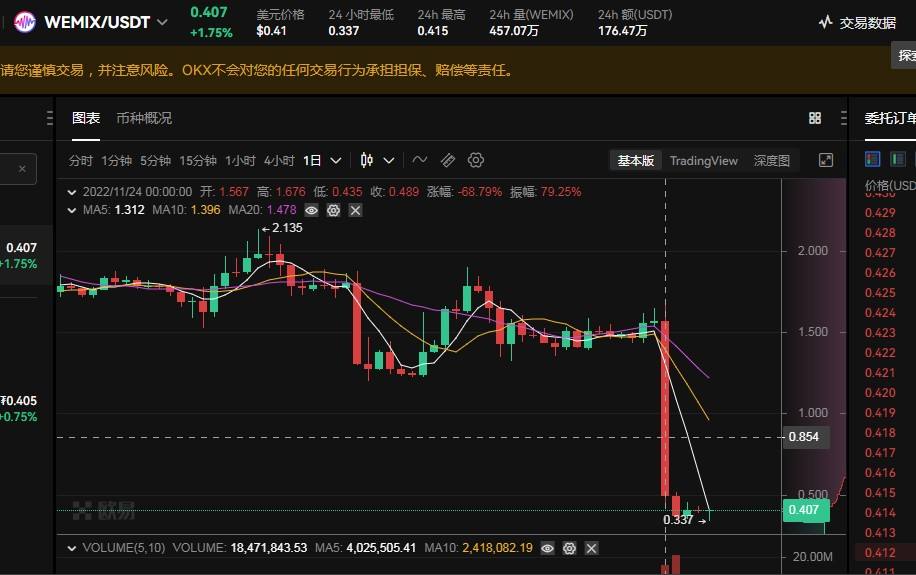Collapse the VOLUME indicator row chevron

(x=72, y=549)
